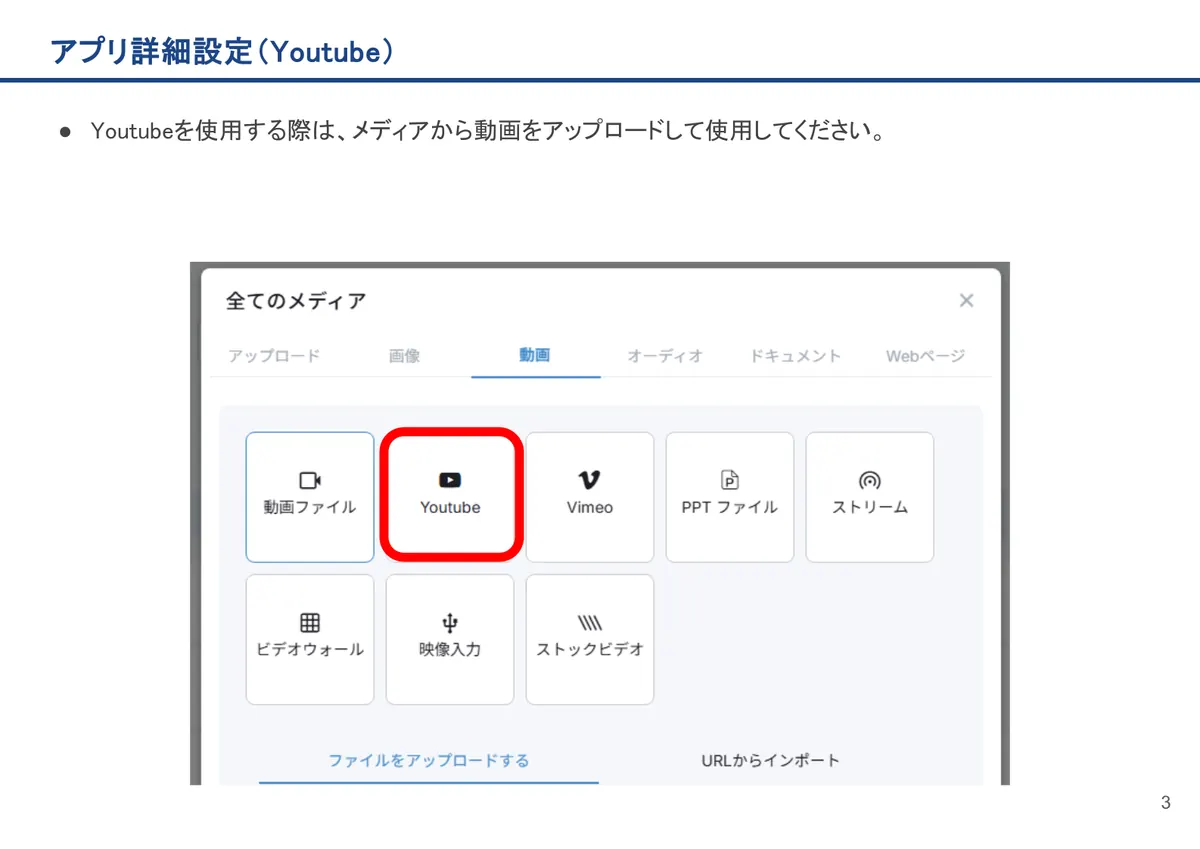Viewport: 1200px width, 849px height.
Task: Open the 動画 tab
Action: click(x=535, y=355)
